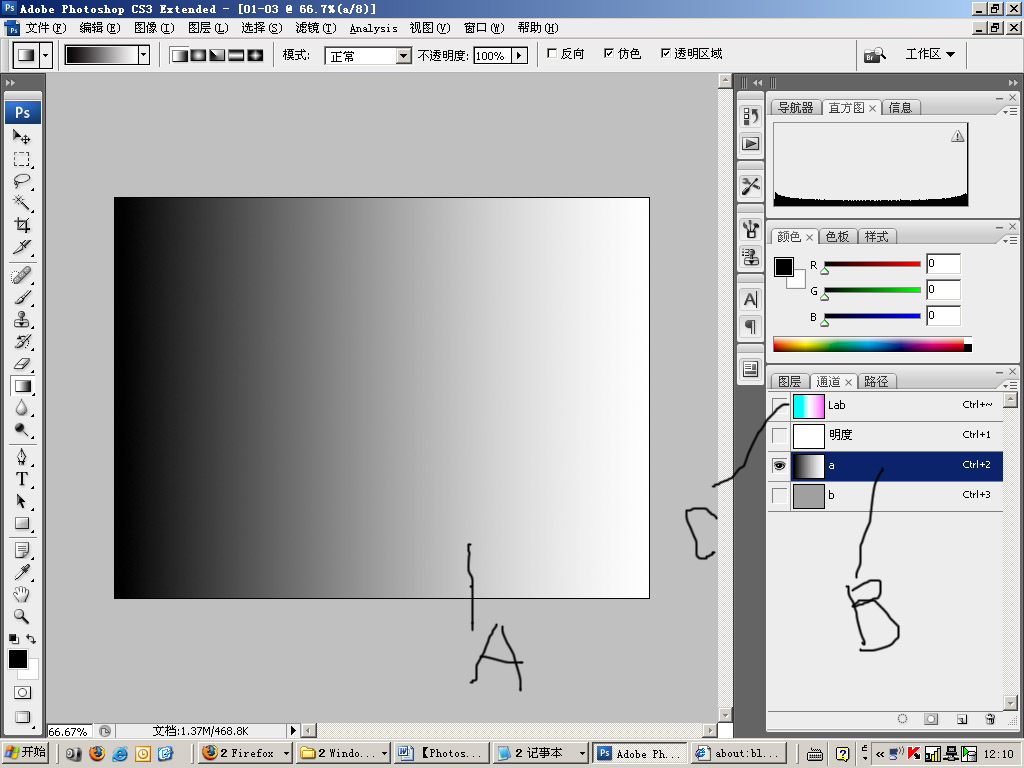Screen dimensions: 1024x768
Task: Select the Slice tool
Action: click(22, 248)
